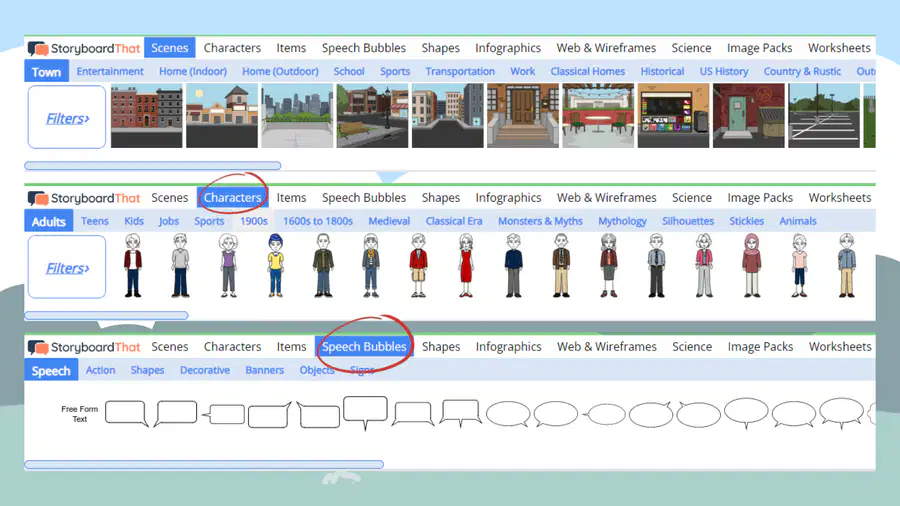Choose the city skyline rooftop scene

click(x=297, y=115)
